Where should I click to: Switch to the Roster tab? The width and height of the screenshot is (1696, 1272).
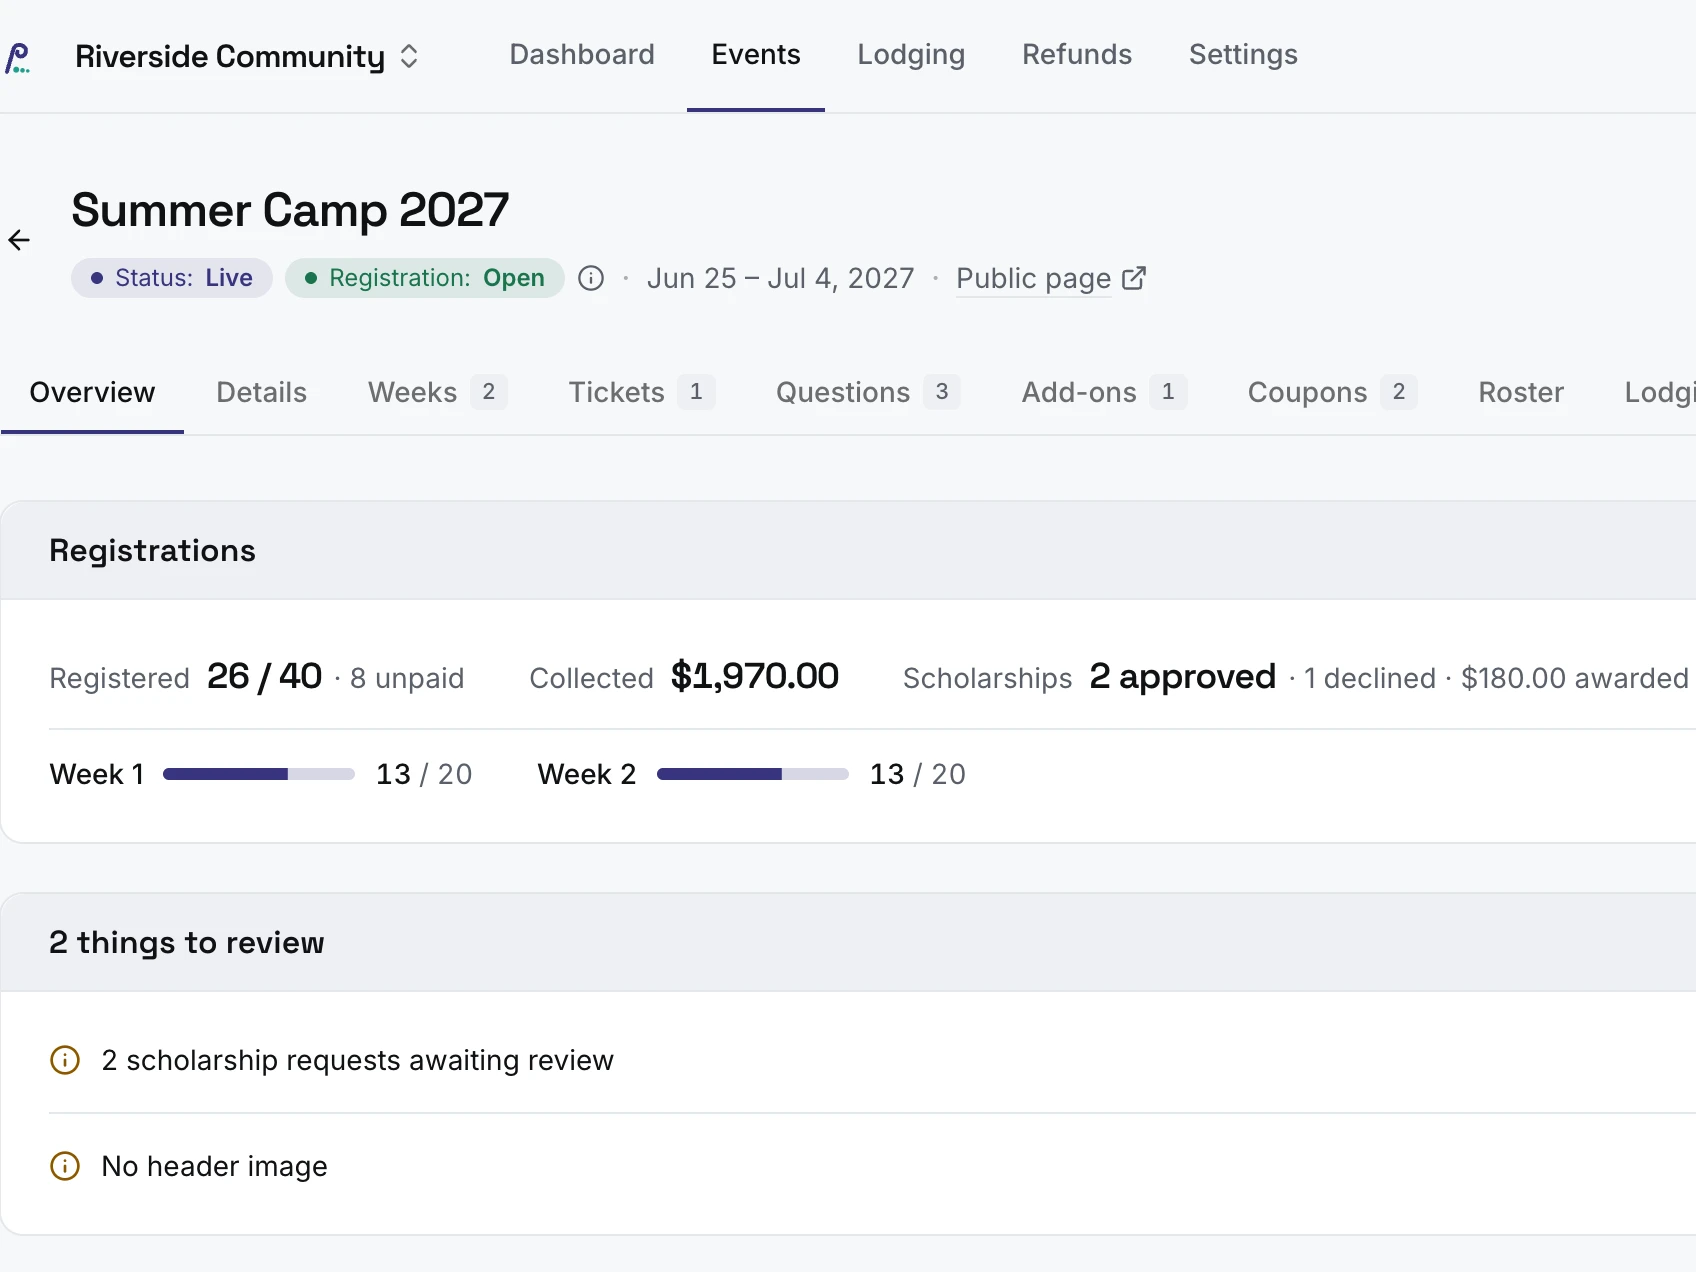[x=1521, y=392]
